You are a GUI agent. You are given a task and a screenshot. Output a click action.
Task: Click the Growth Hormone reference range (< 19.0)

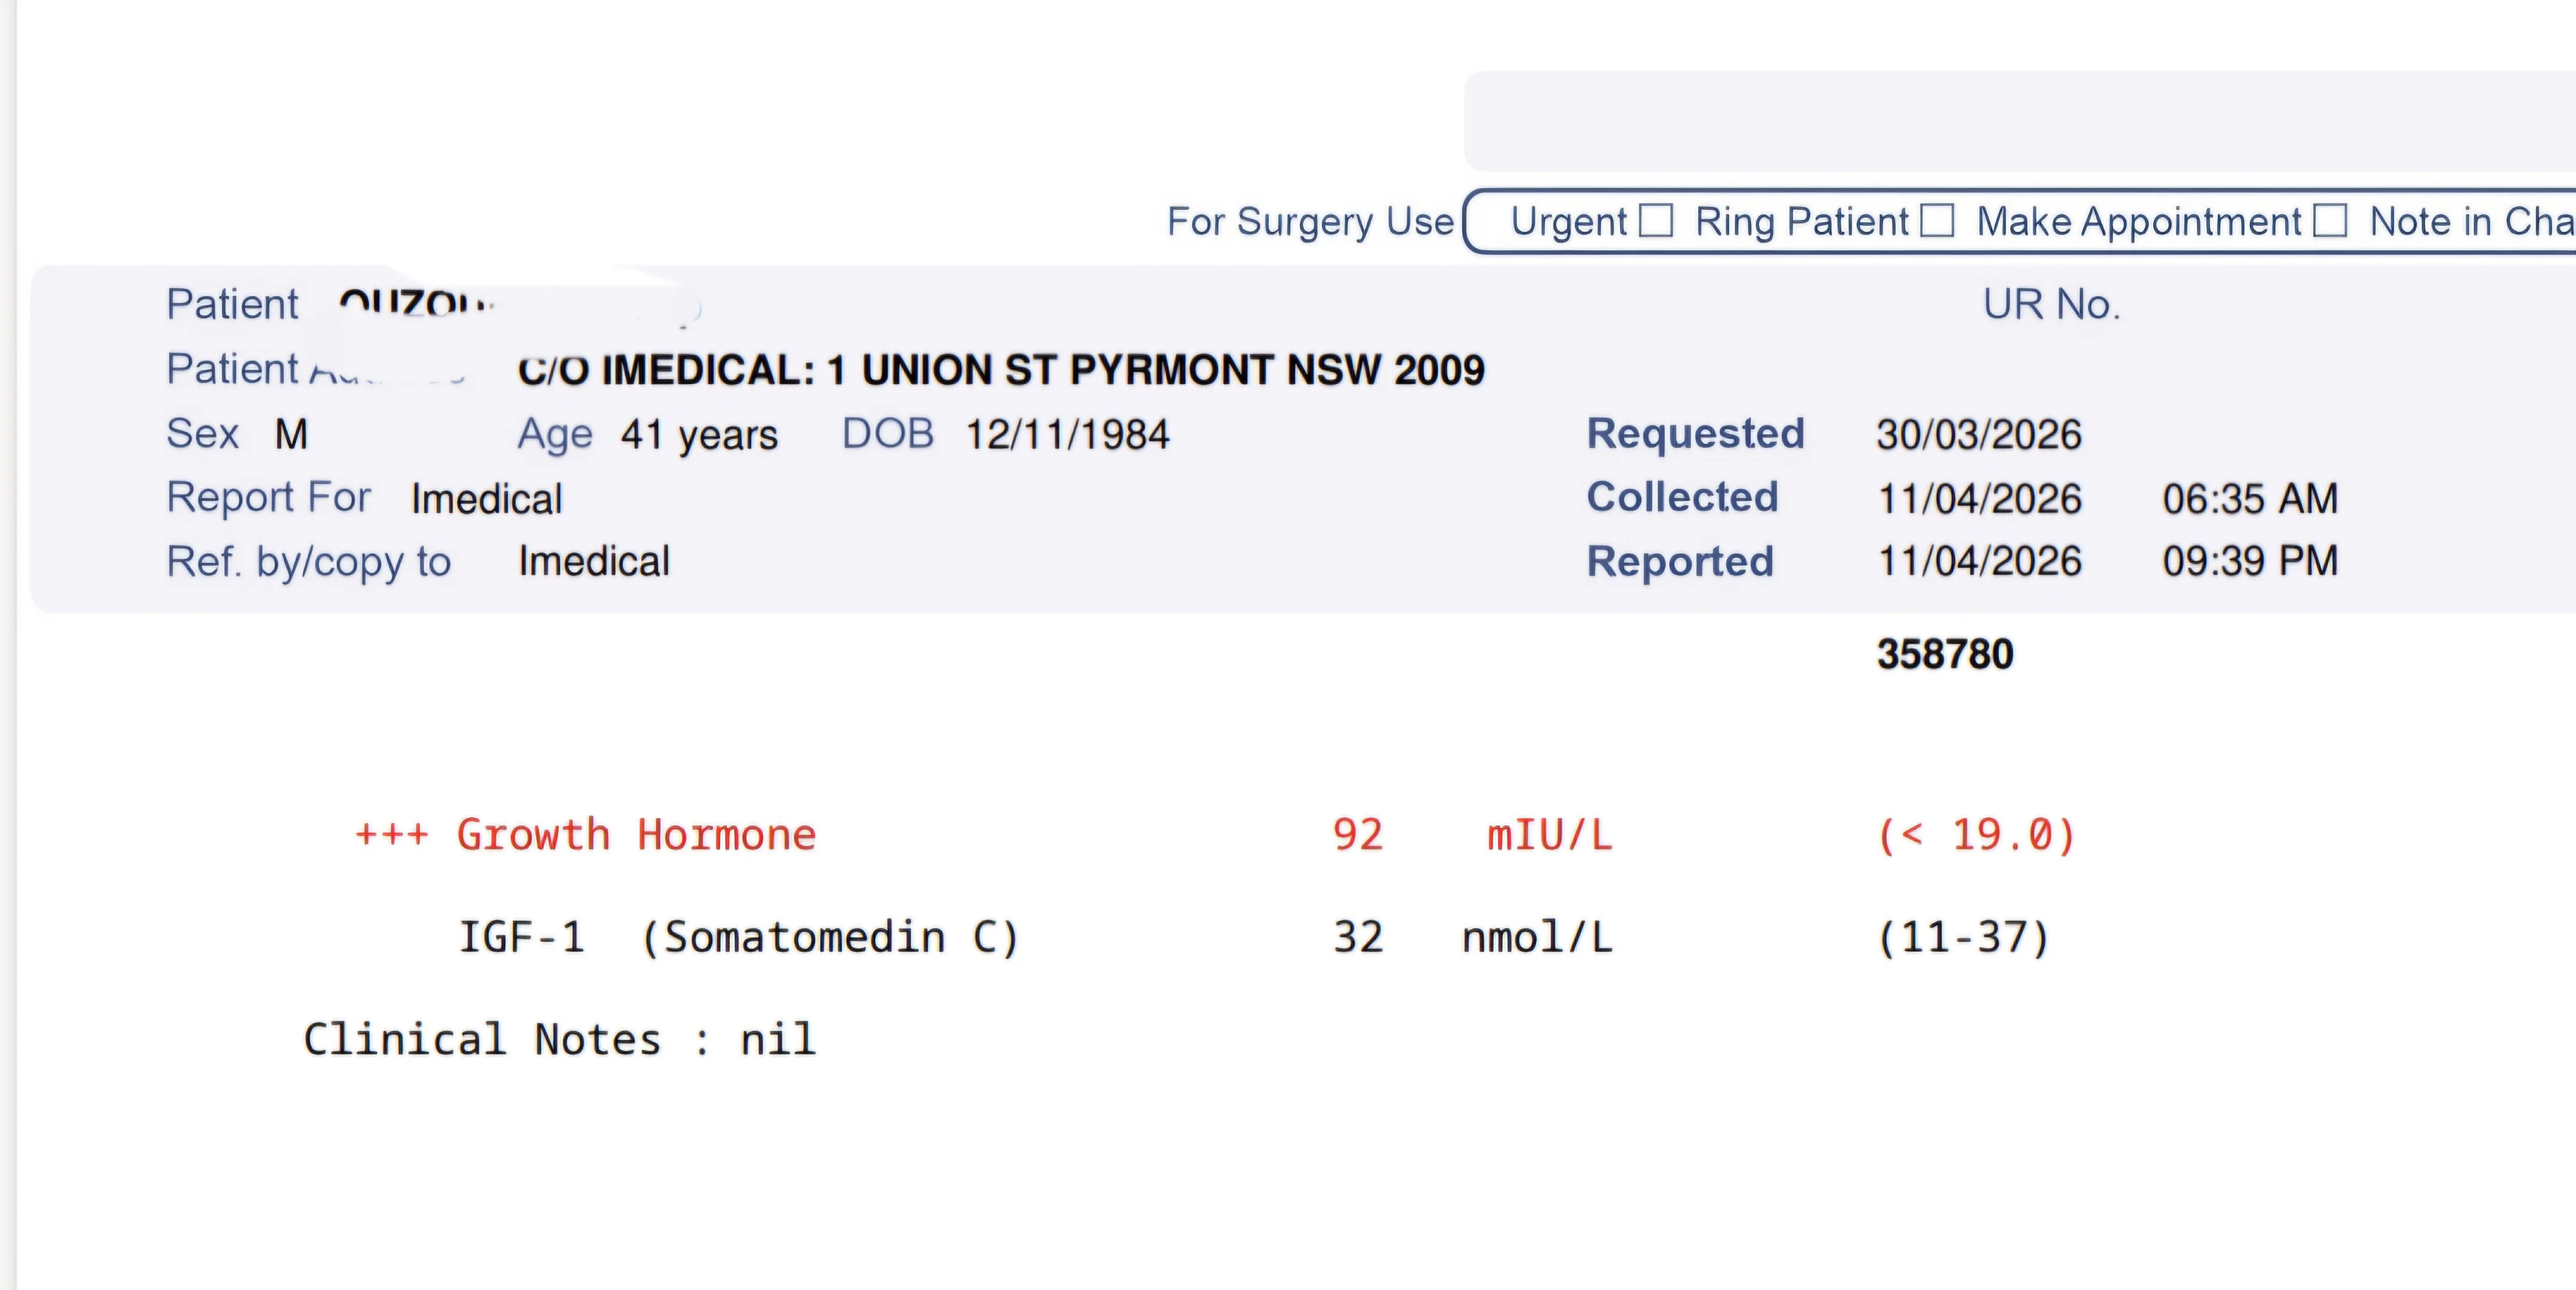(x=1977, y=835)
